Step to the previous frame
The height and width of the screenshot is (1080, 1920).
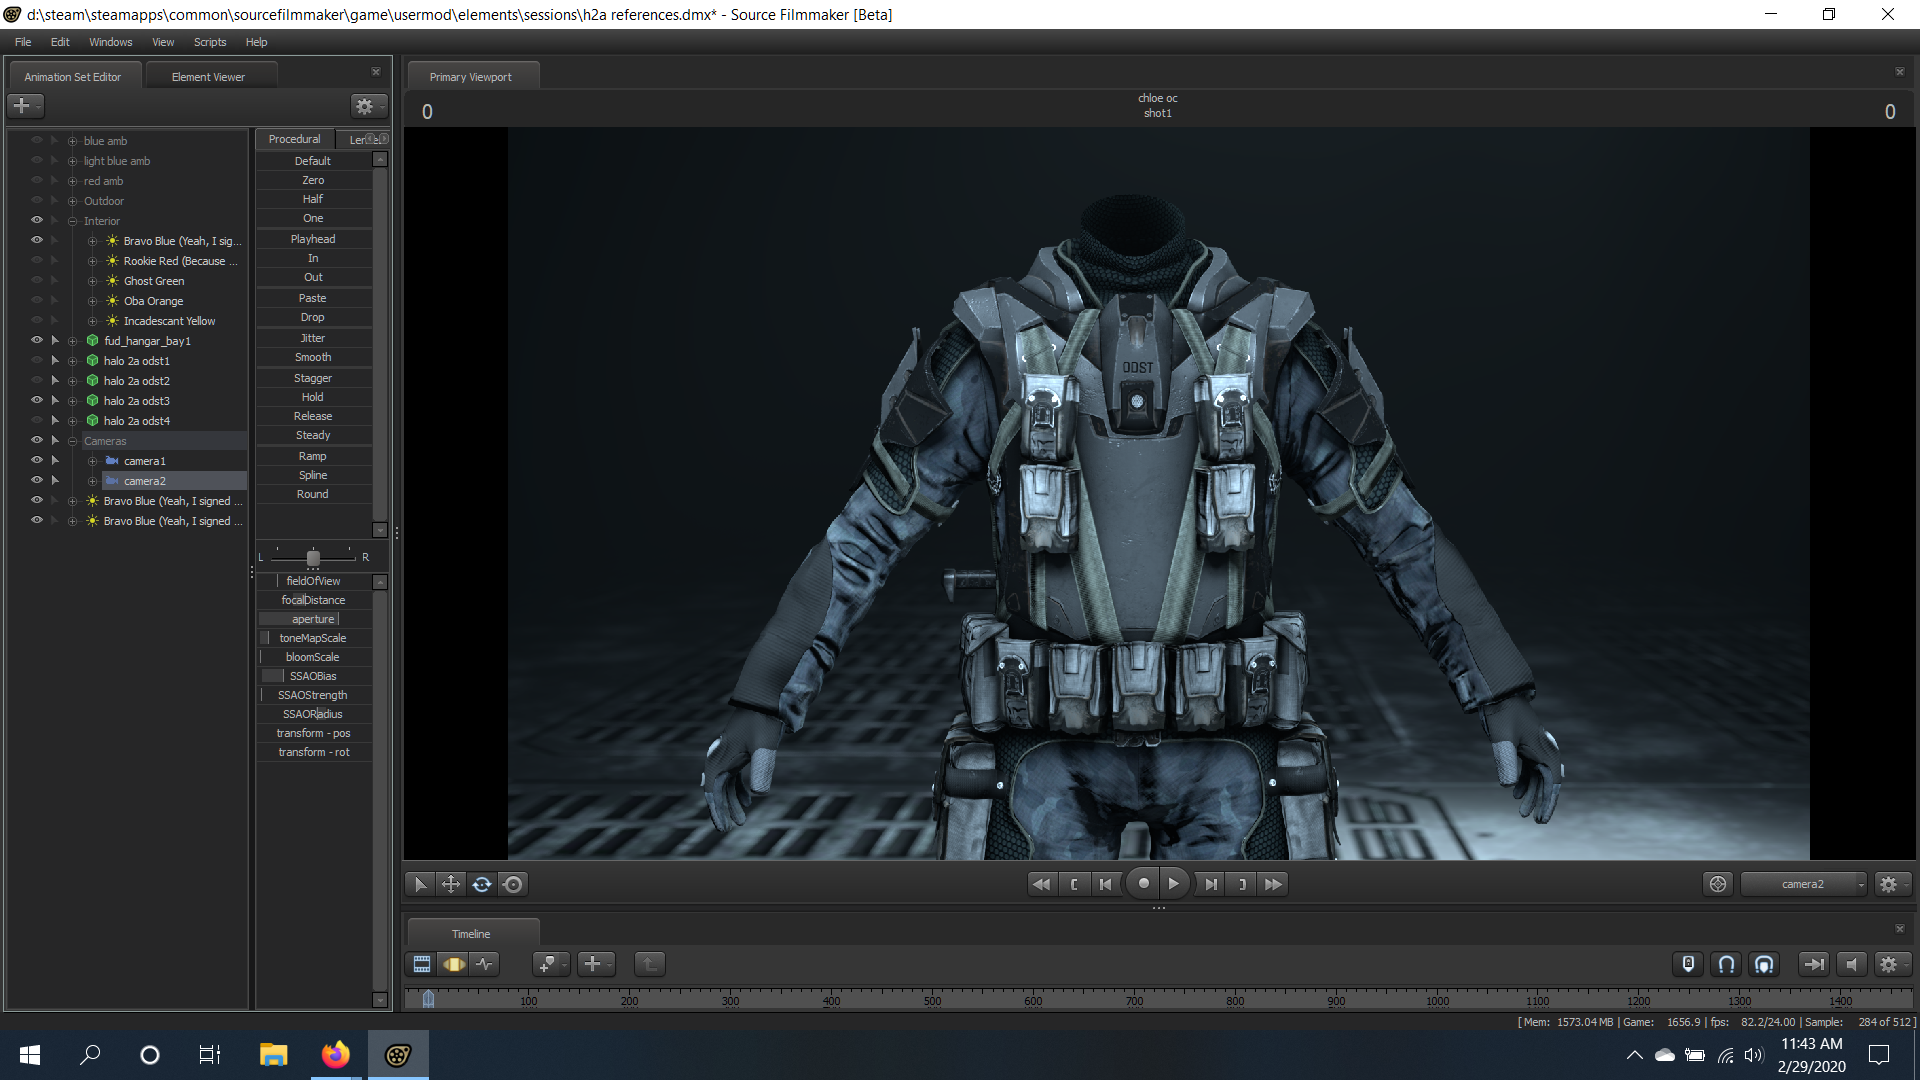(x=1105, y=884)
